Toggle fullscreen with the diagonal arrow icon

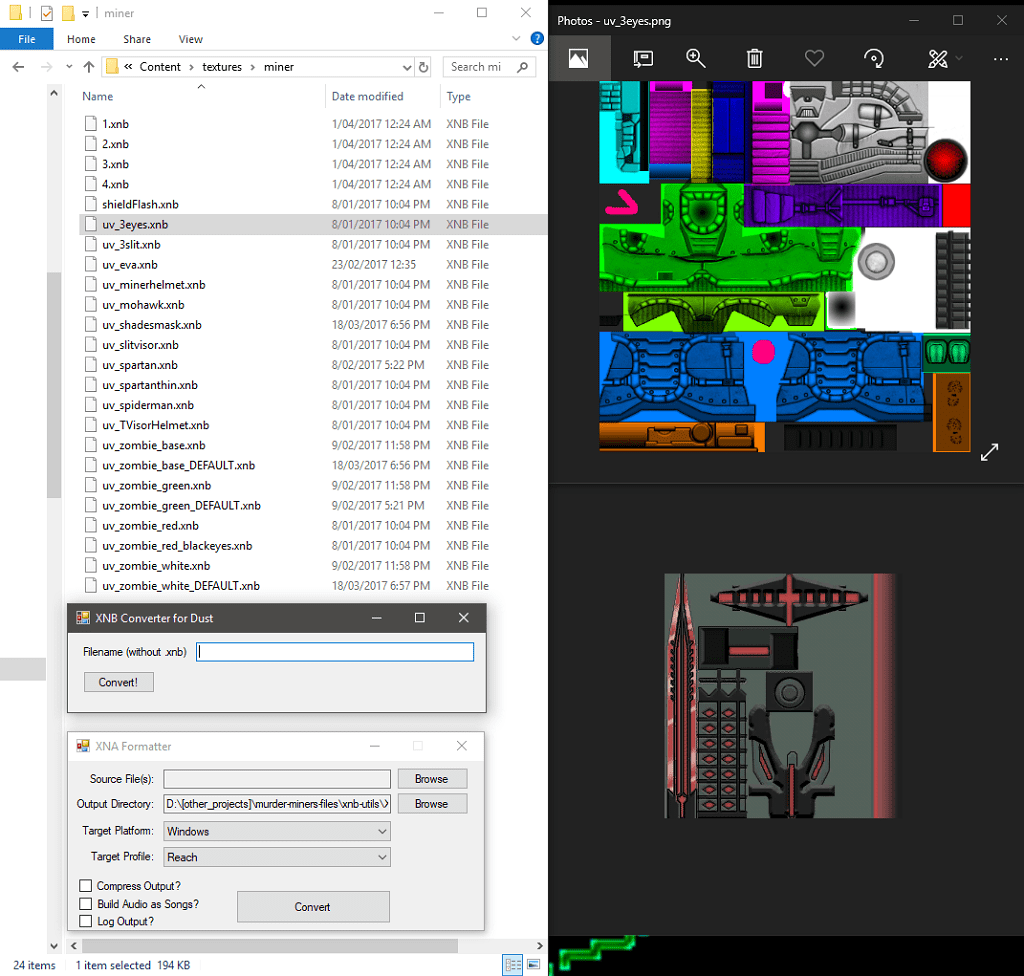click(989, 452)
